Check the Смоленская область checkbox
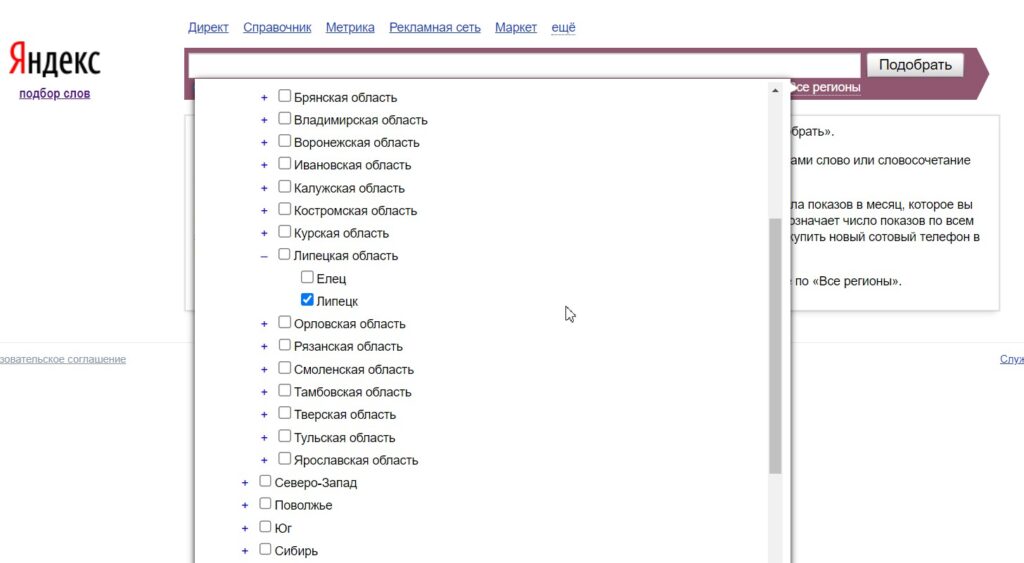Image resolution: width=1024 pixels, height=563 pixels. click(x=284, y=368)
